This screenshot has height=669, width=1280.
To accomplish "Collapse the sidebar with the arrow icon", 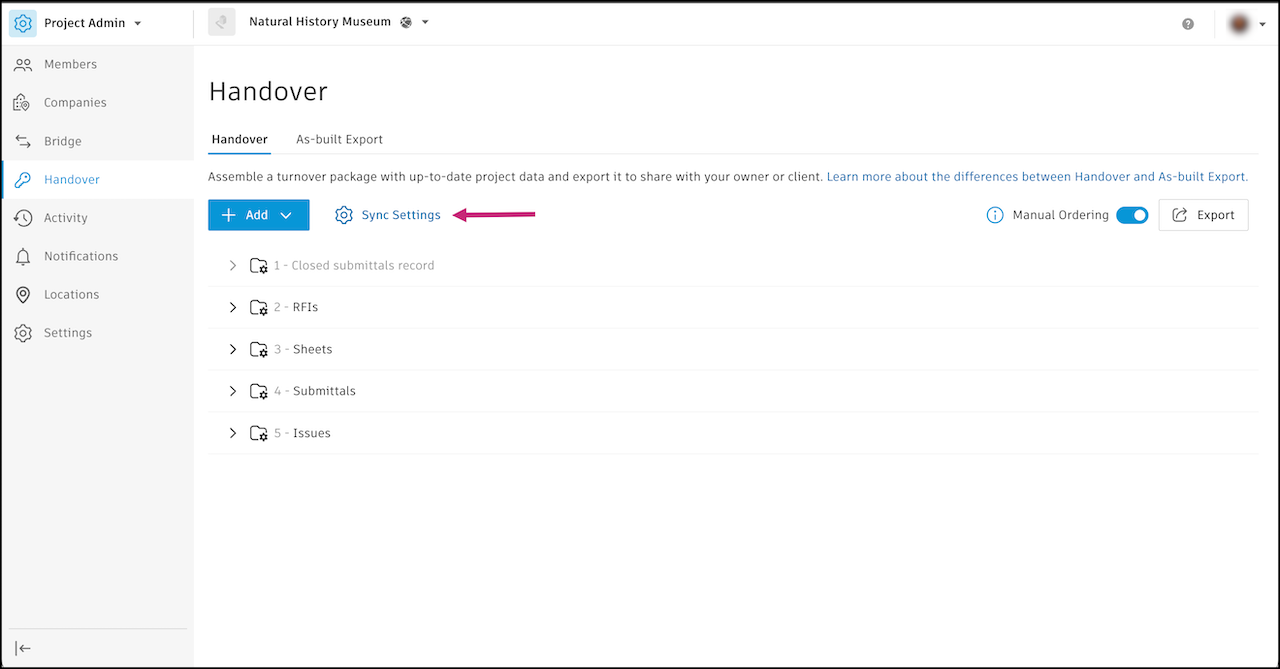I will [x=23, y=648].
